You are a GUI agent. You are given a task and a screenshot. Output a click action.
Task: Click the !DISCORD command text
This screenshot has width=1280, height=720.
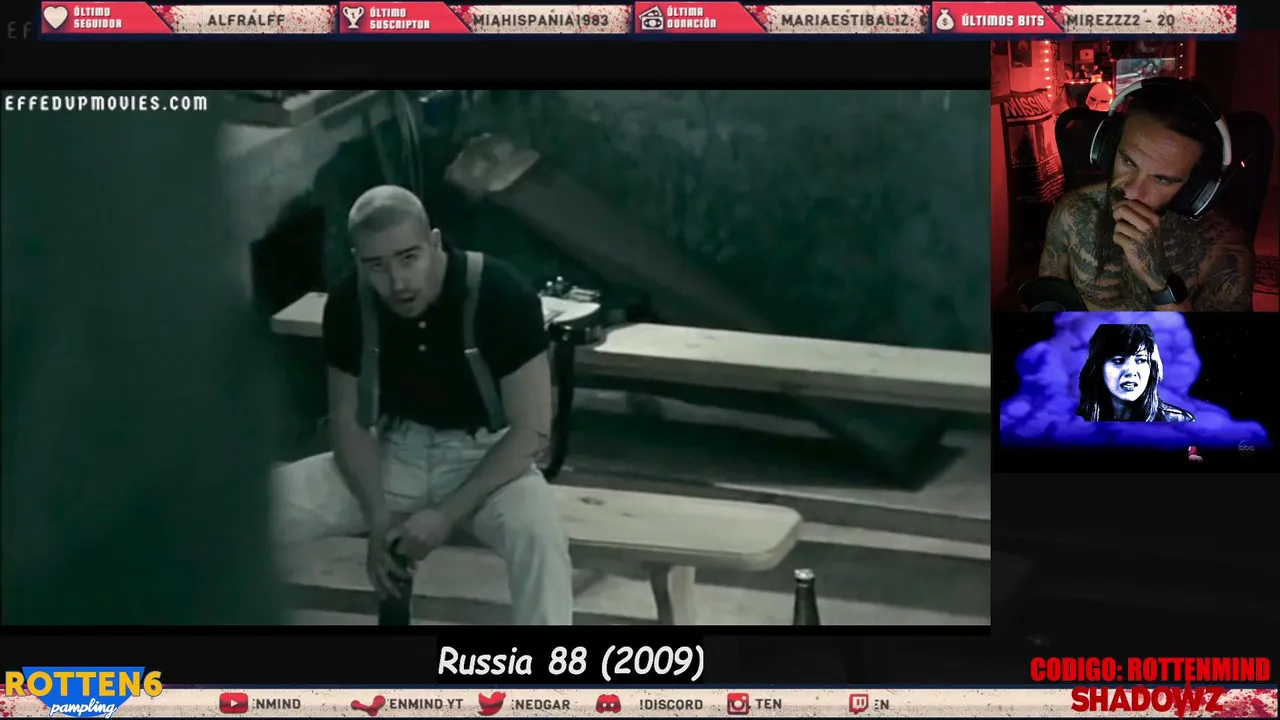coord(671,704)
